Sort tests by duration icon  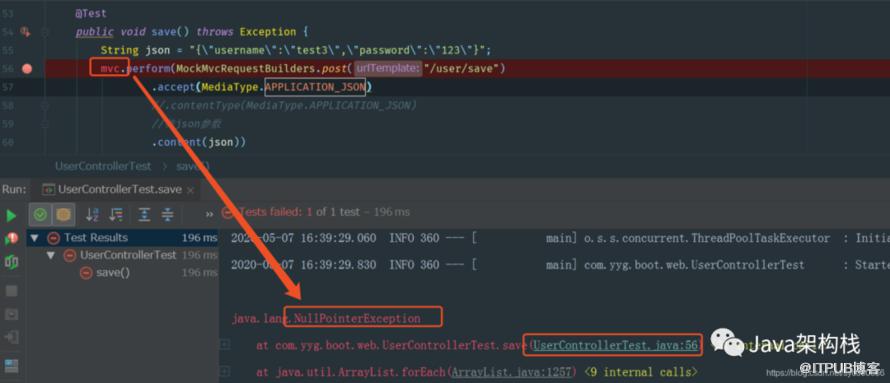tap(116, 214)
